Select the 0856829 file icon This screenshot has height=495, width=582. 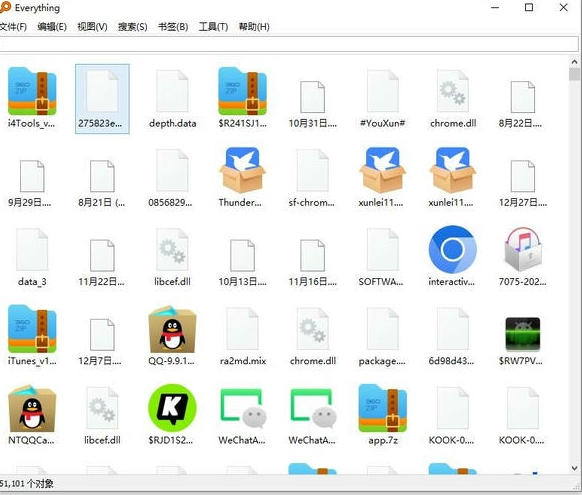172,171
